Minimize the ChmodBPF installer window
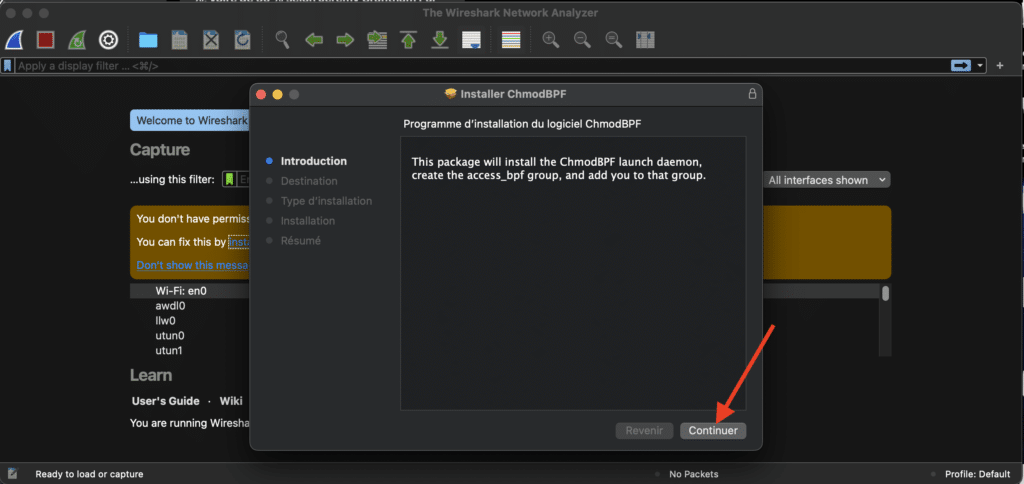 pos(278,95)
